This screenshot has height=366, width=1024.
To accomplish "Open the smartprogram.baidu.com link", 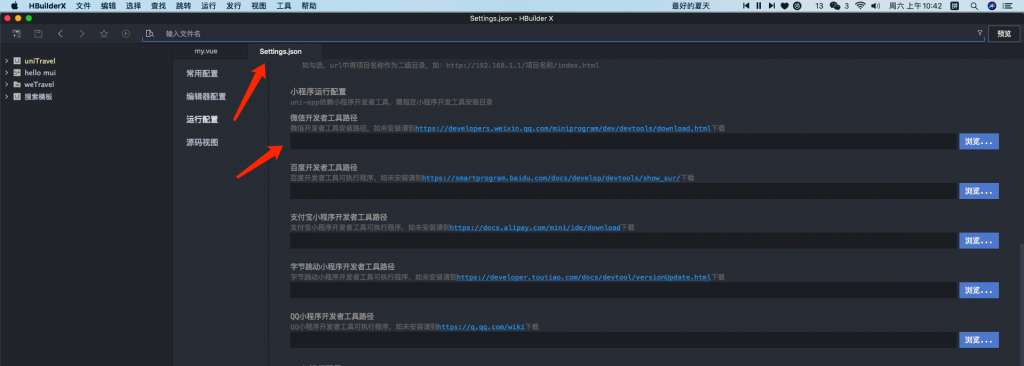I will pos(551,178).
